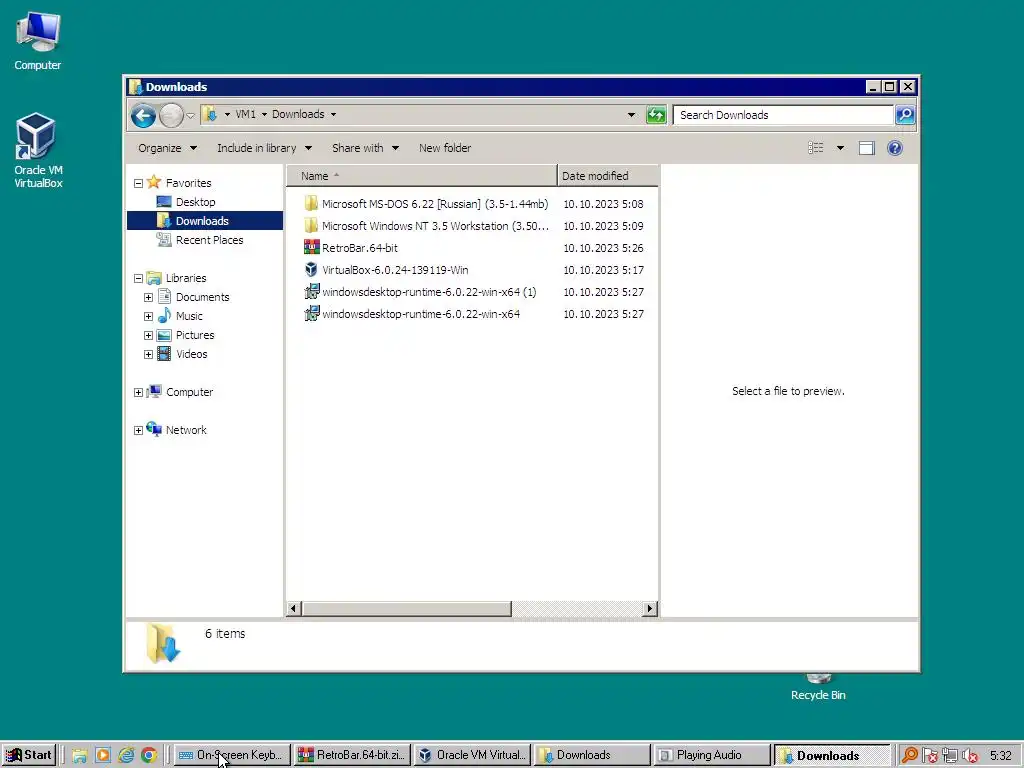Change your view icon

[x=816, y=148]
